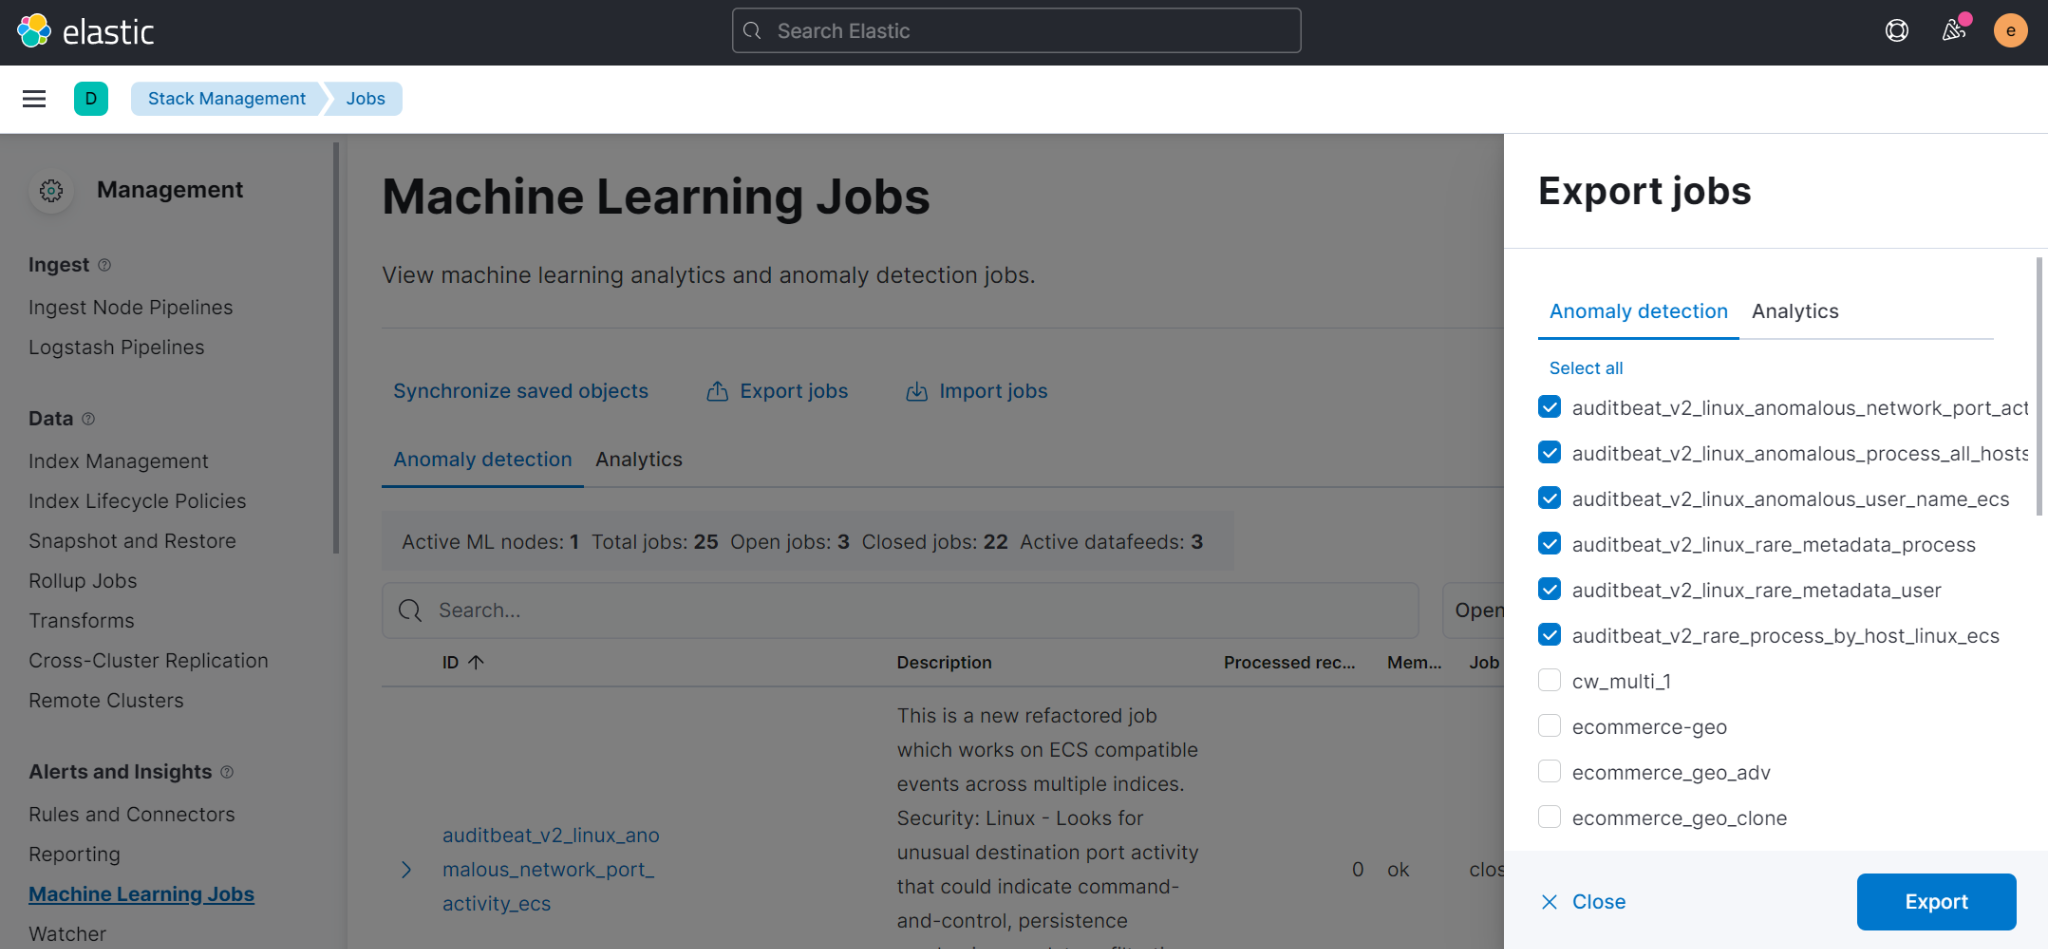Image resolution: width=2048 pixels, height=949 pixels.
Task: Click the deployment badge next to the breadcrumb
Action: pyautogui.click(x=91, y=98)
